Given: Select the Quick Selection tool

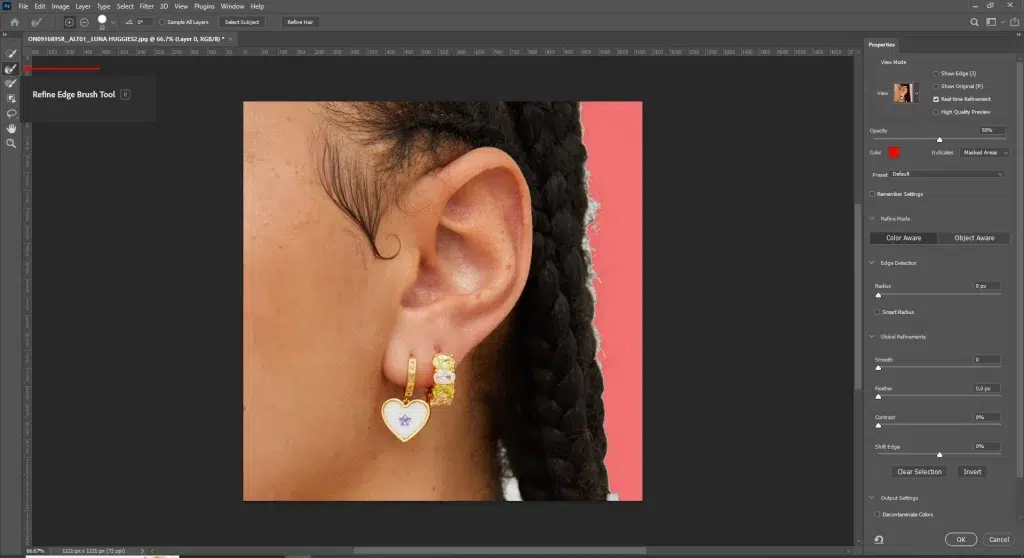Looking at the screenshot, I should 11,54.
